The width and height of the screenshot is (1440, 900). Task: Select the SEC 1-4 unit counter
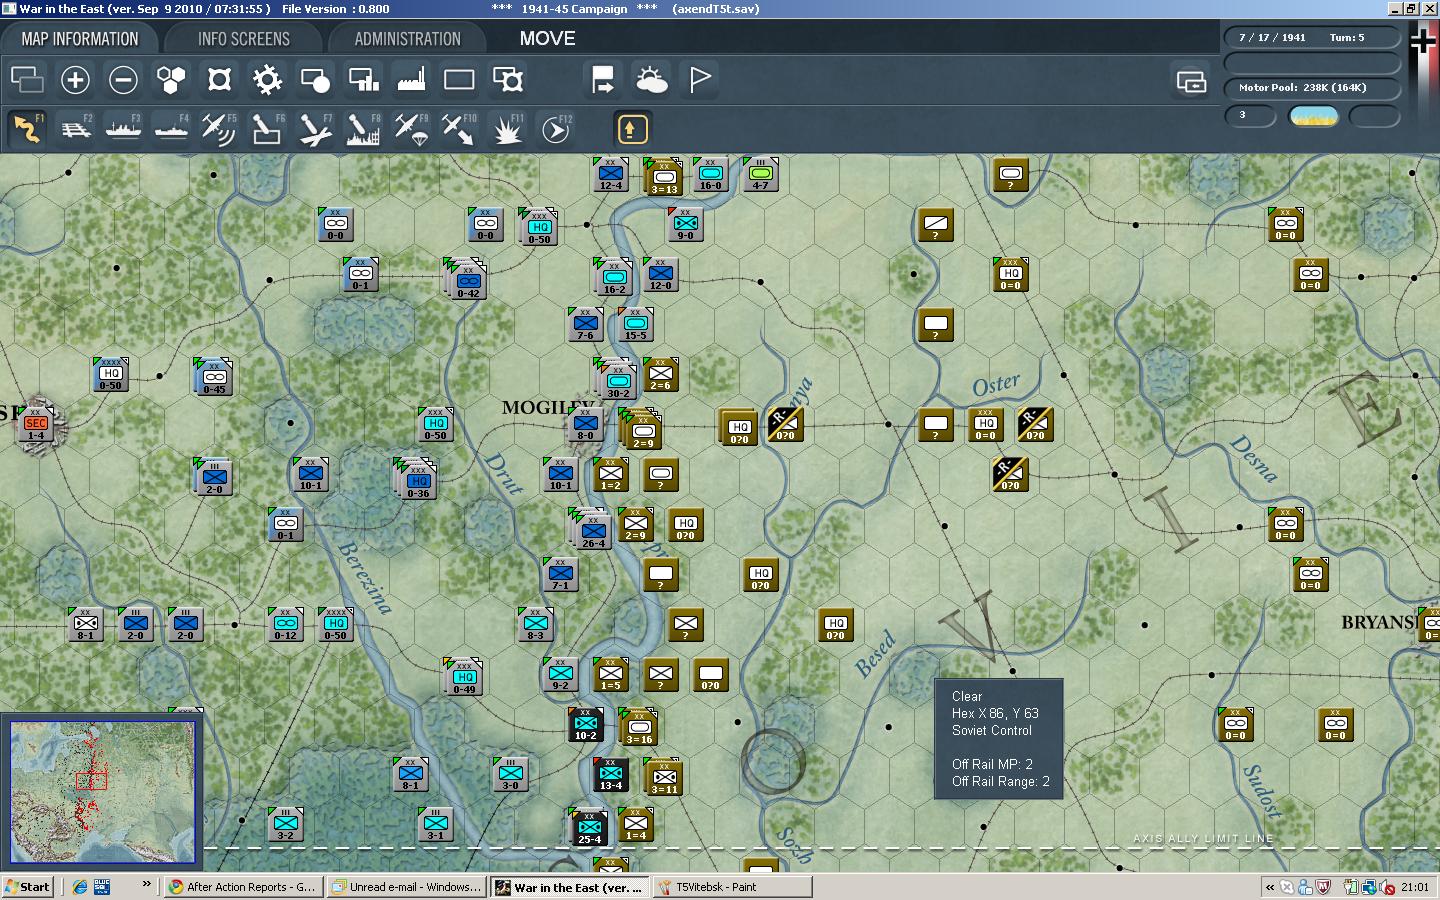coord(36,424)
